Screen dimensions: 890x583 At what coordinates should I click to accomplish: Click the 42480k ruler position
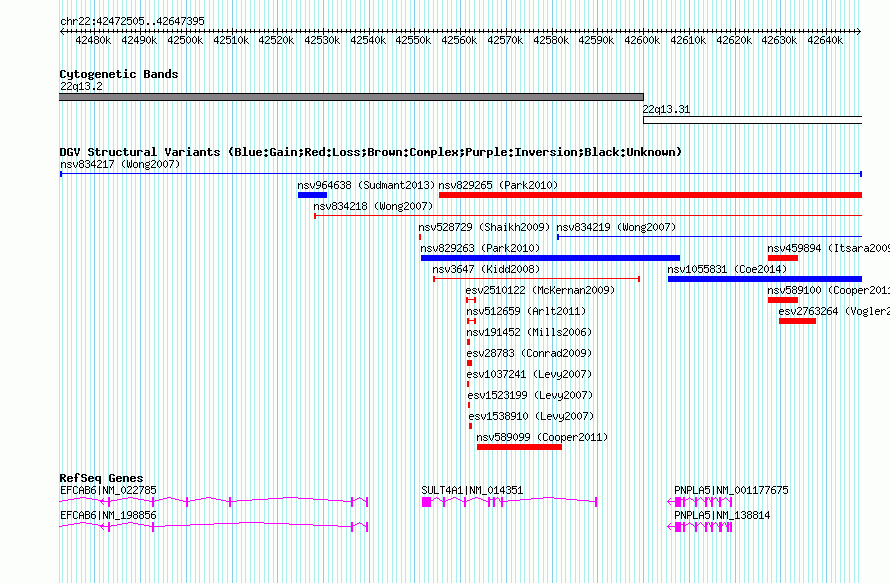pos(93,40)
